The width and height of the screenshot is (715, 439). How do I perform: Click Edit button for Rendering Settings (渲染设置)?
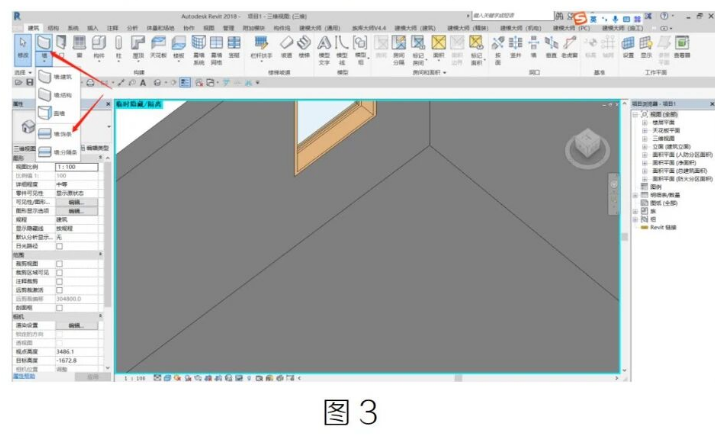click(x=76, y=325)
